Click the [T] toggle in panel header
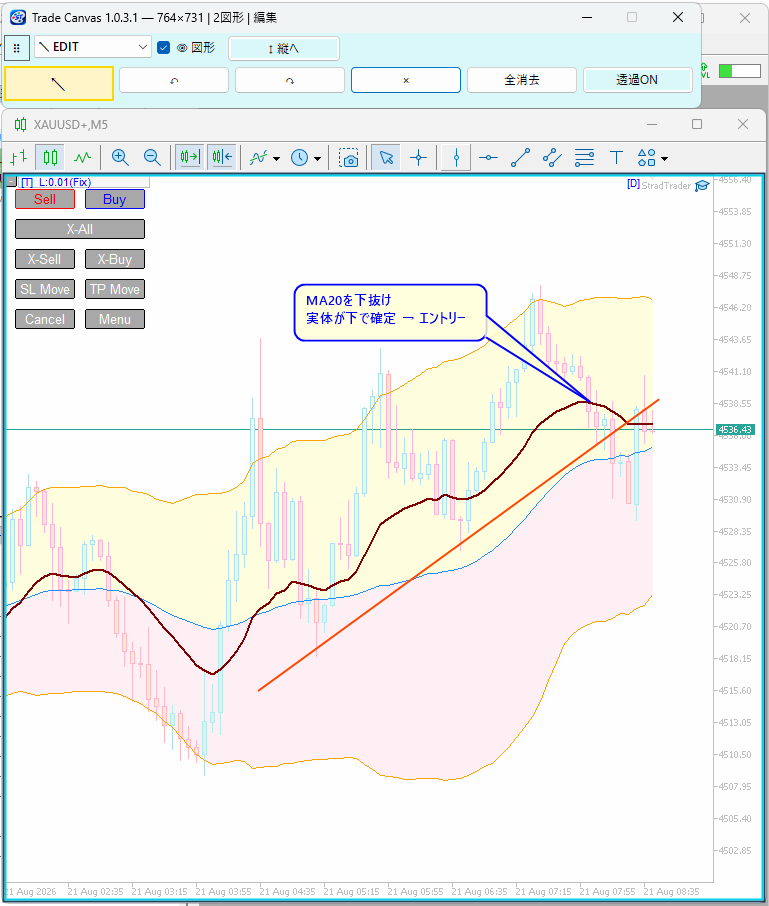 tap(27, 182)
